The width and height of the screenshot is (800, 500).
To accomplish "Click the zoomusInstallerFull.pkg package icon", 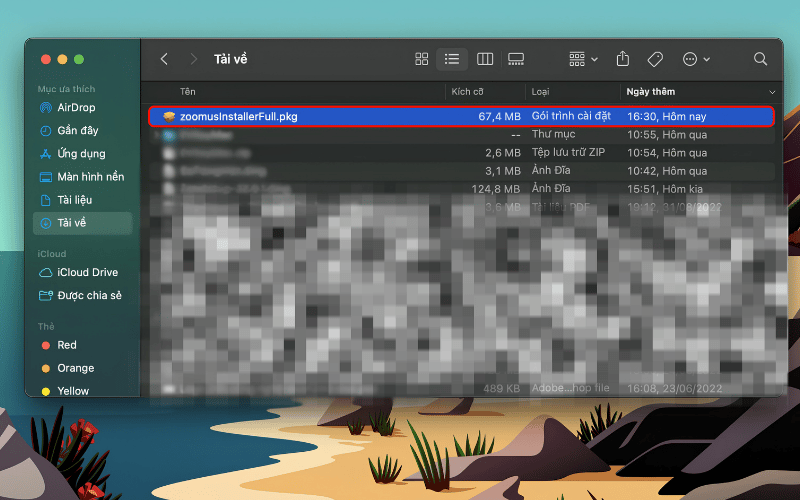I will pyautogui.click(x=169, y=117).
